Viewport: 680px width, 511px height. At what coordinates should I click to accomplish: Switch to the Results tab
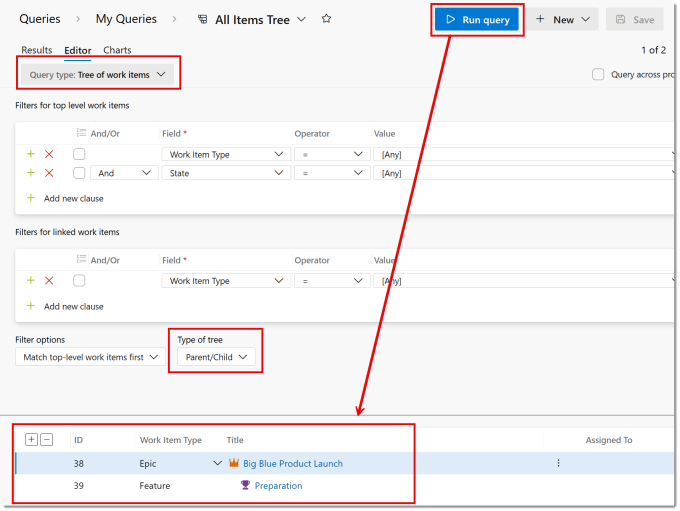click(x=36, y=50)
